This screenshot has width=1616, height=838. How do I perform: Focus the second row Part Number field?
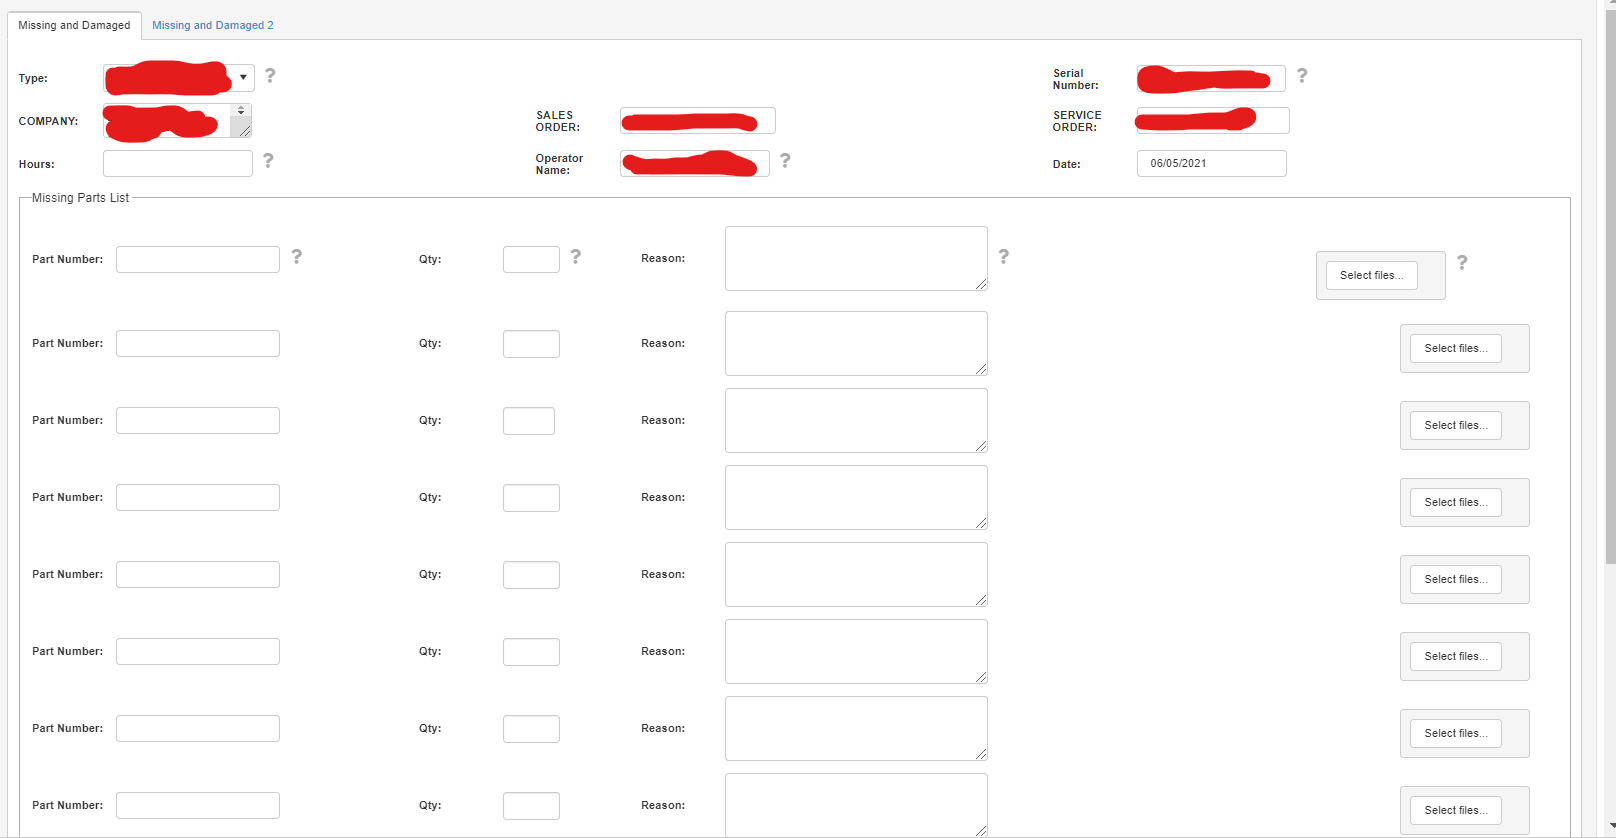(x=198, y=343)
